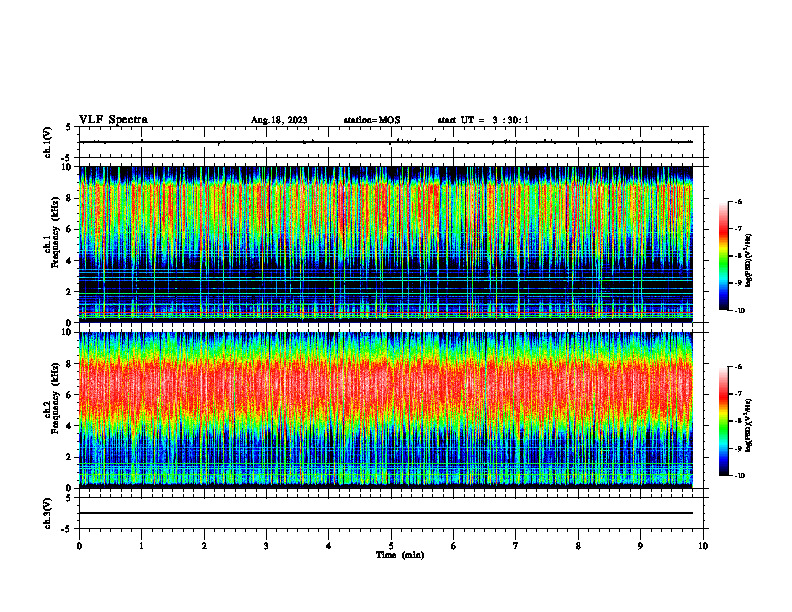Click the ch.2 spectrogram color bar
Image resolution: width=792 pixels, height=612 pixels.
coord(724,421)
